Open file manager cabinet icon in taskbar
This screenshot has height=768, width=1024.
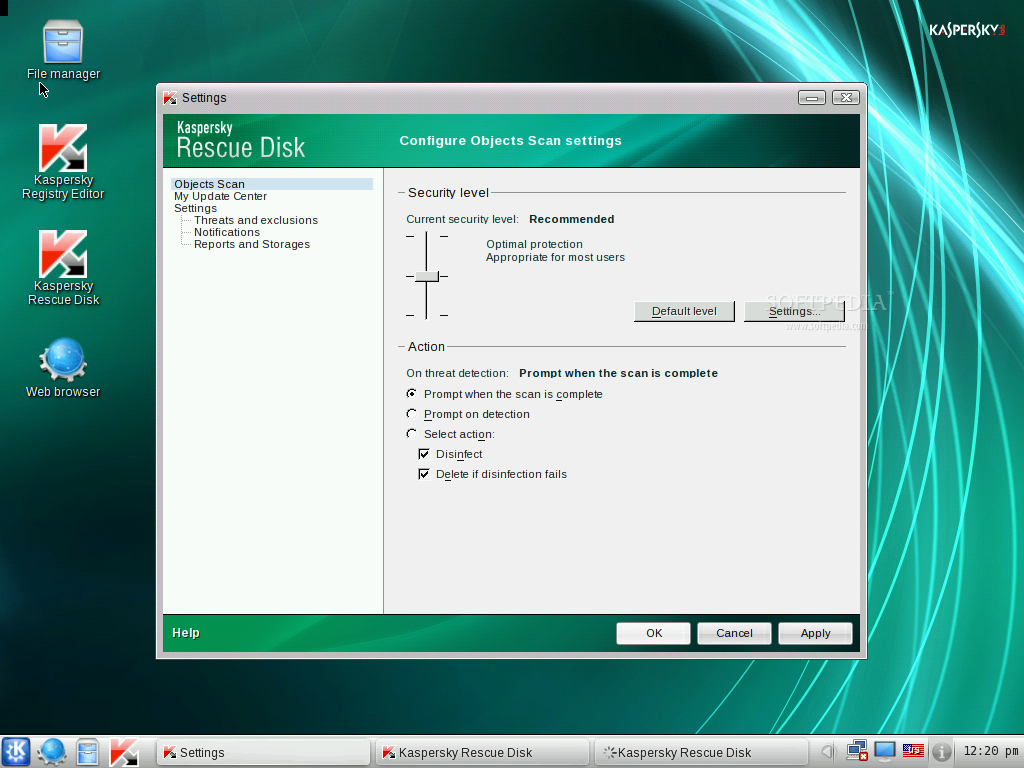point(87,752)
